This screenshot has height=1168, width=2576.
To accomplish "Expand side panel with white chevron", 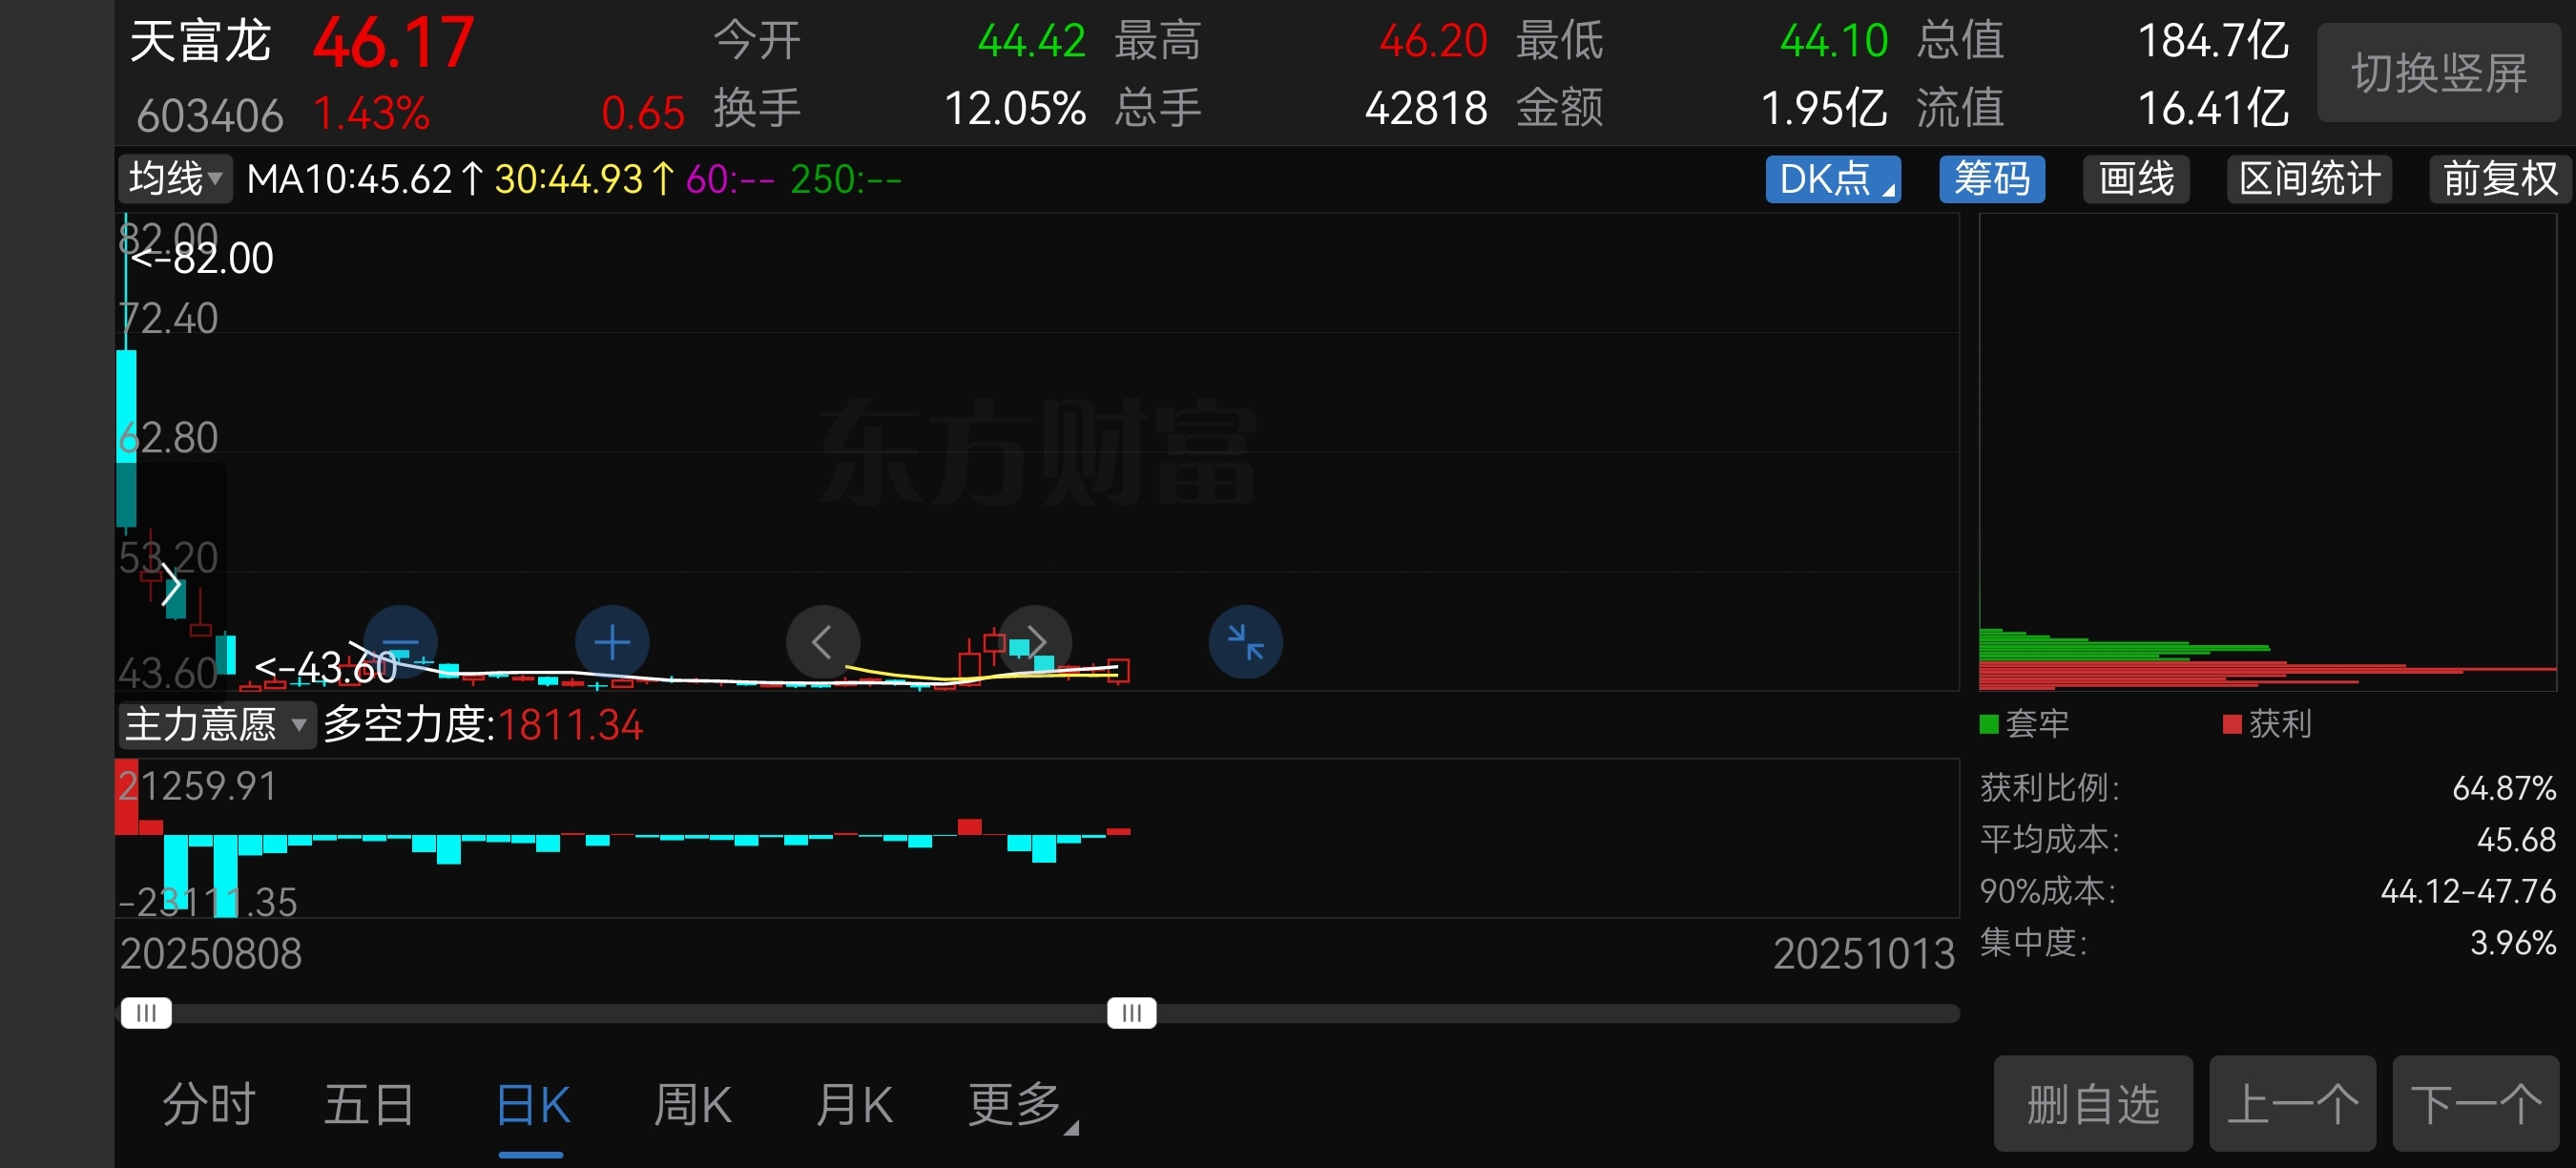I will point(172,585).
